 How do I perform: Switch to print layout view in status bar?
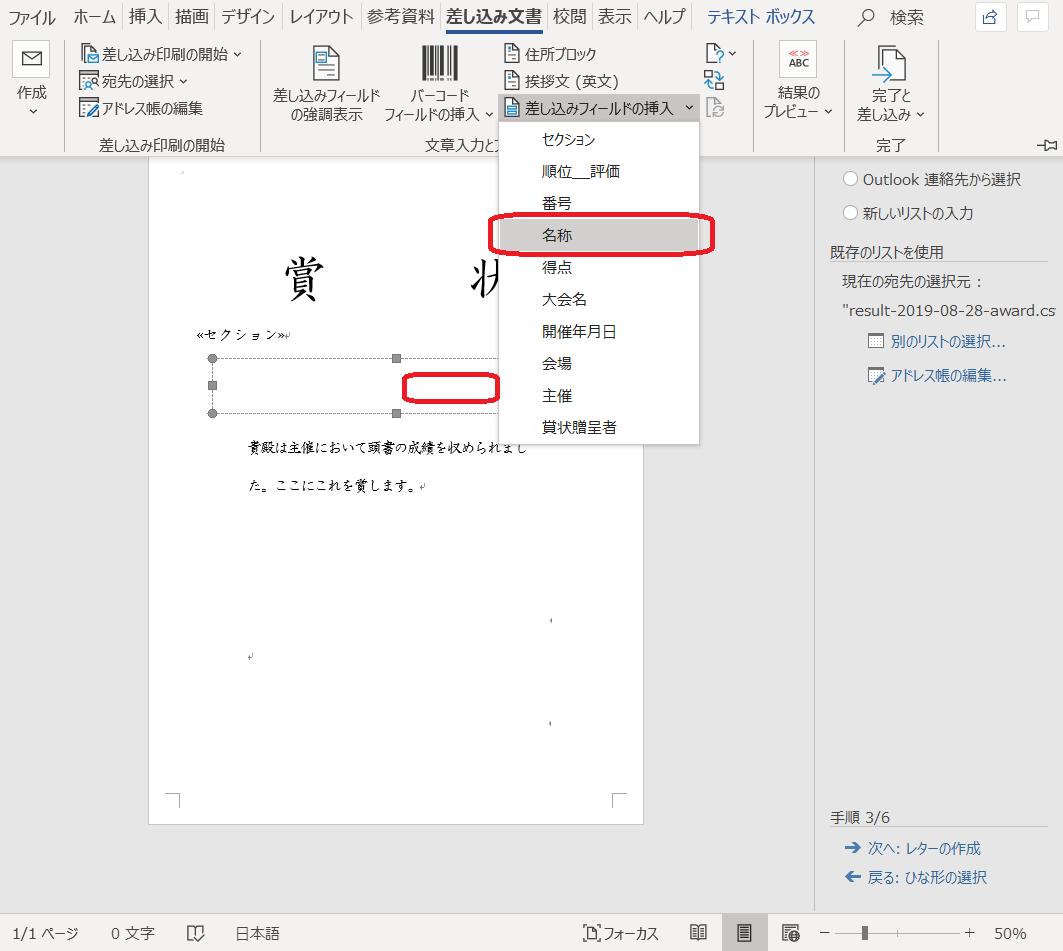click(744, 933)
